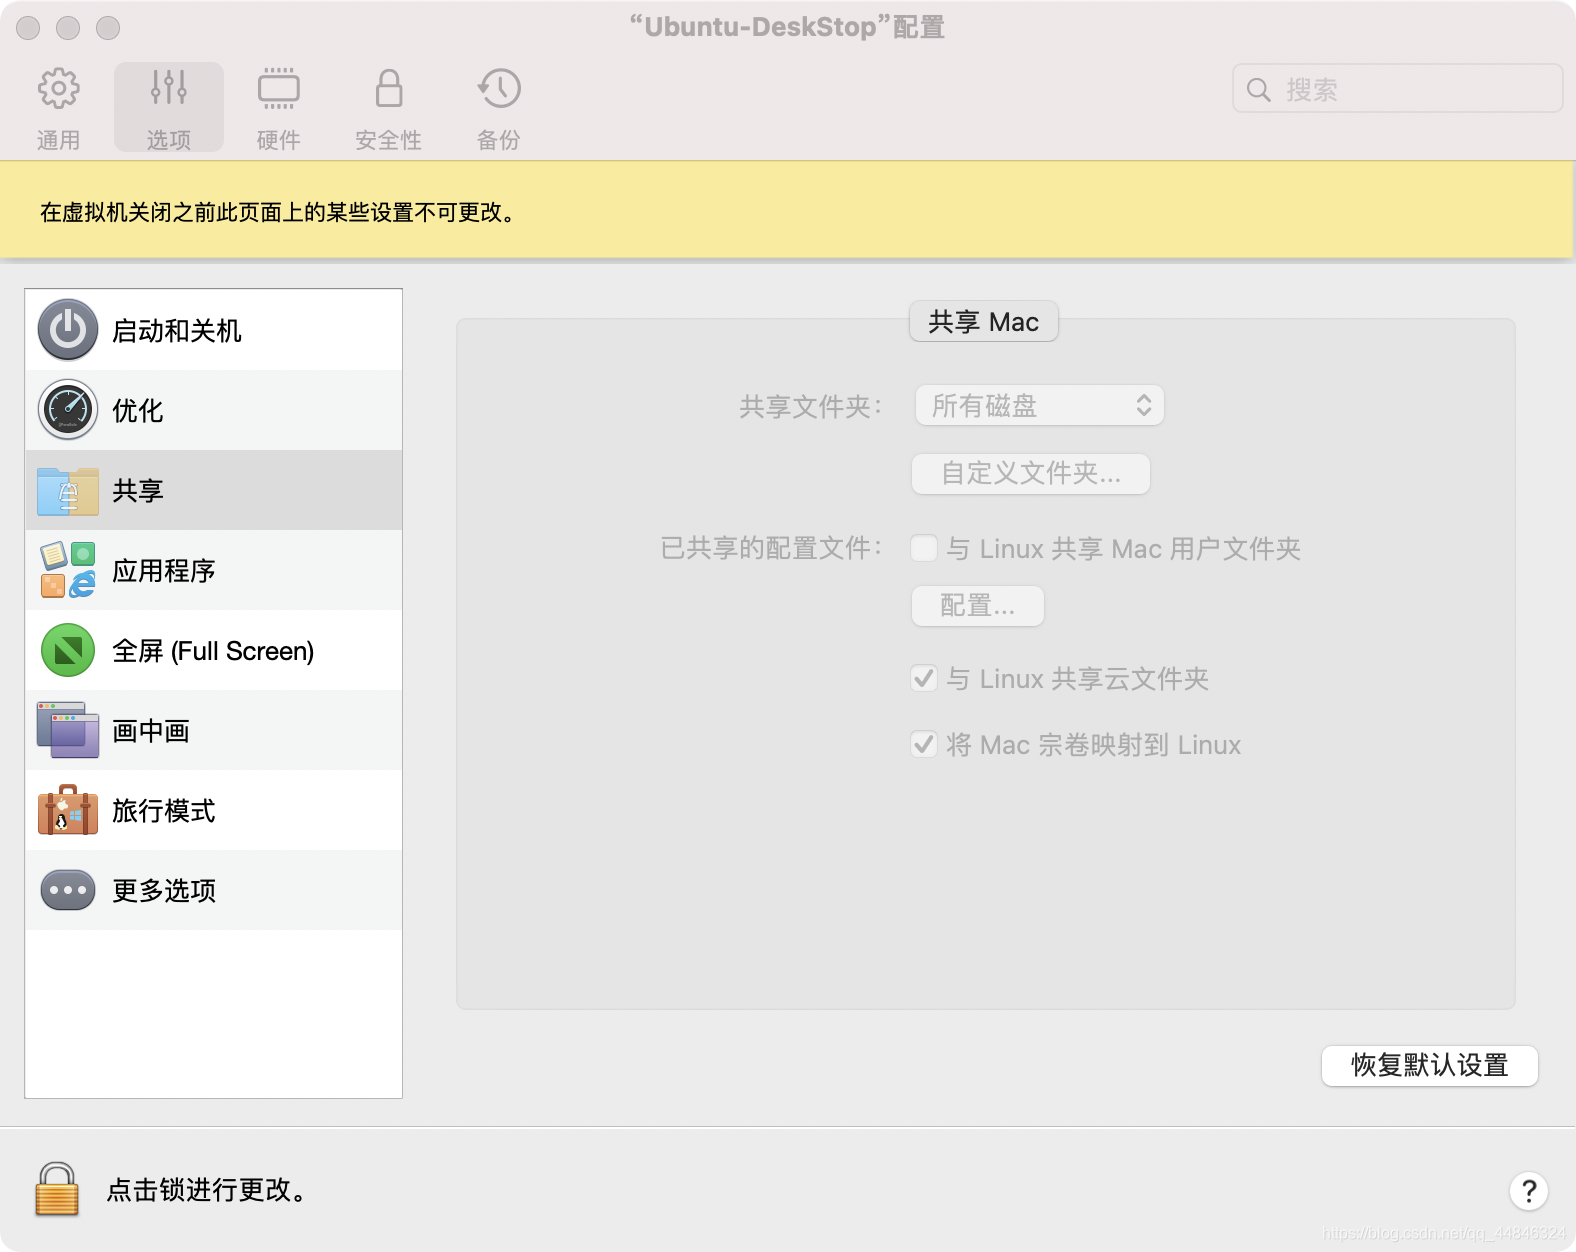Open the 安全性 lock icon tab

[x=388, y=107]
